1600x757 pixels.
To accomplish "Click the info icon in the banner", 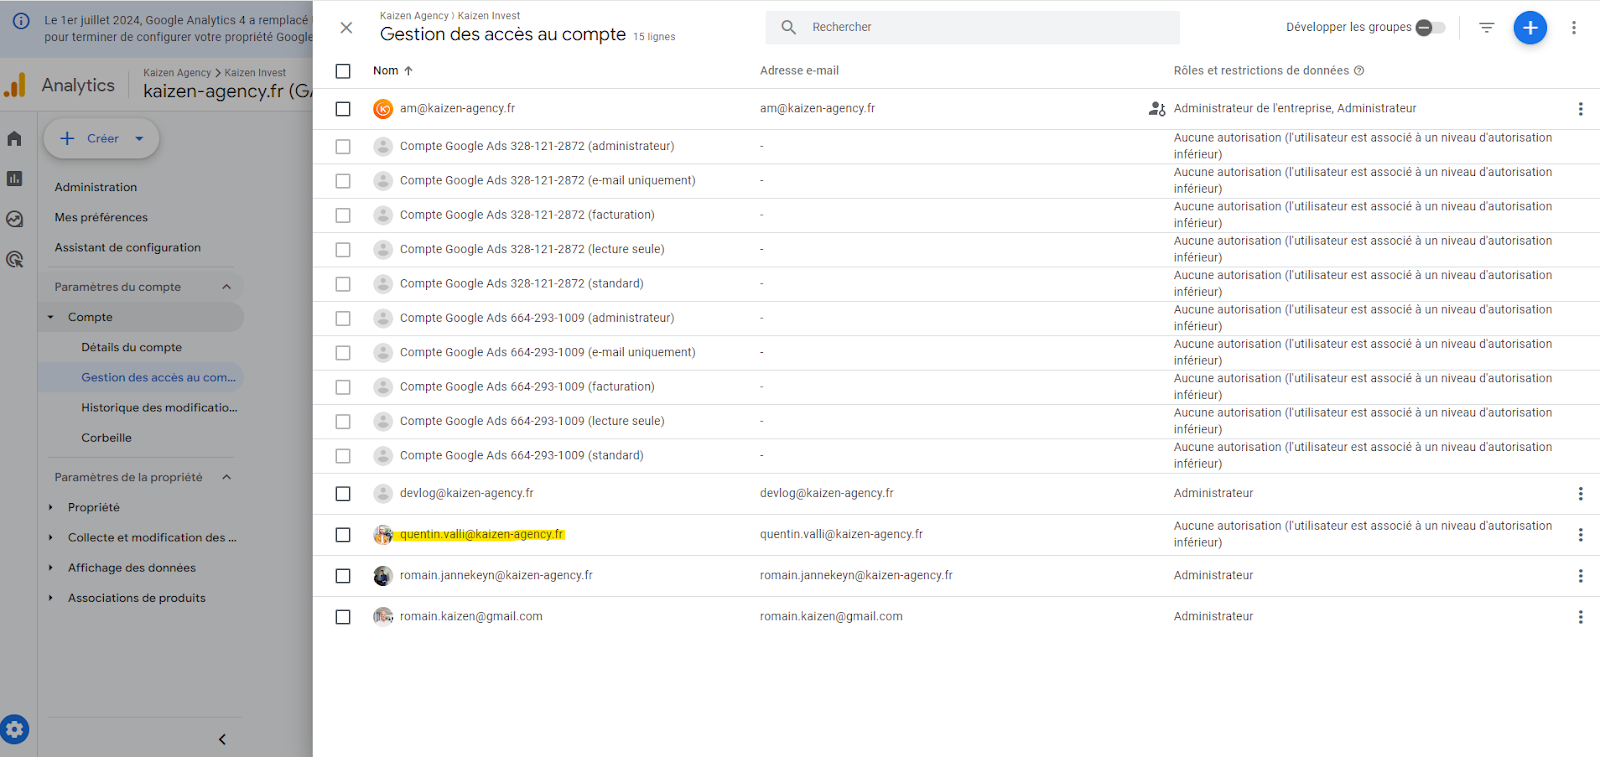I will tap(20, 20).
